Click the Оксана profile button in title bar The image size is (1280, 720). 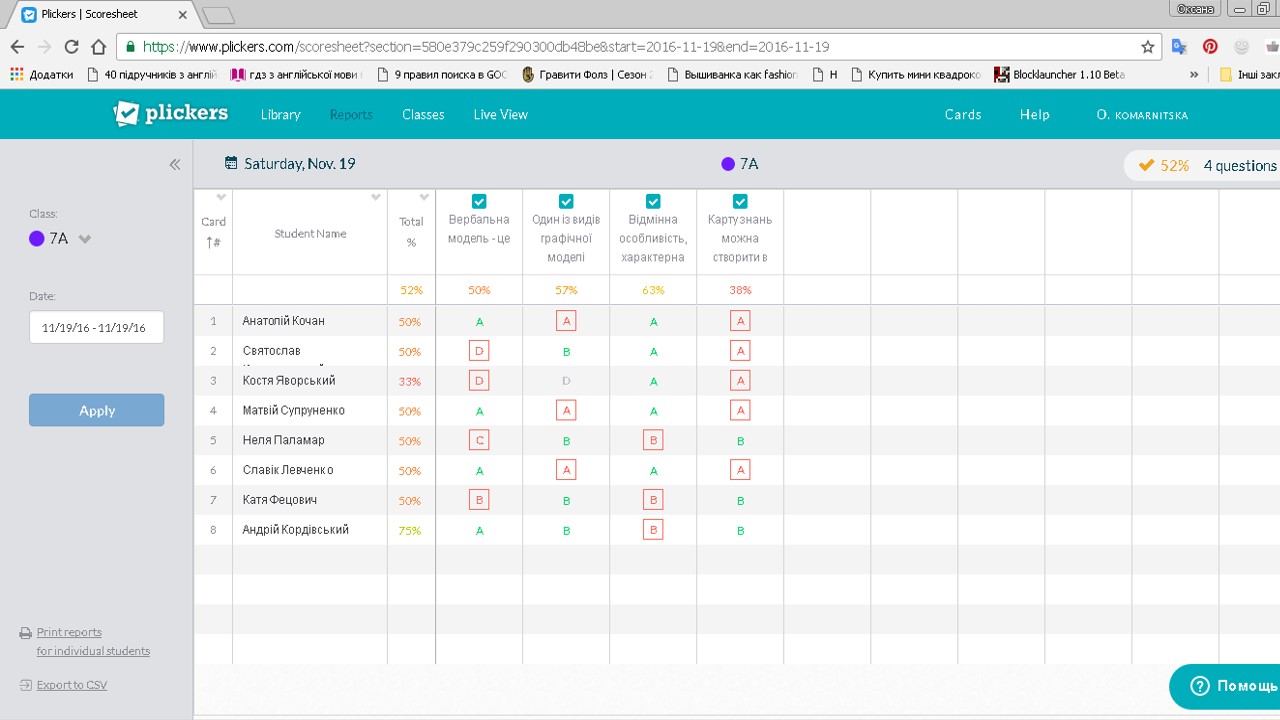click(1196, 9)
